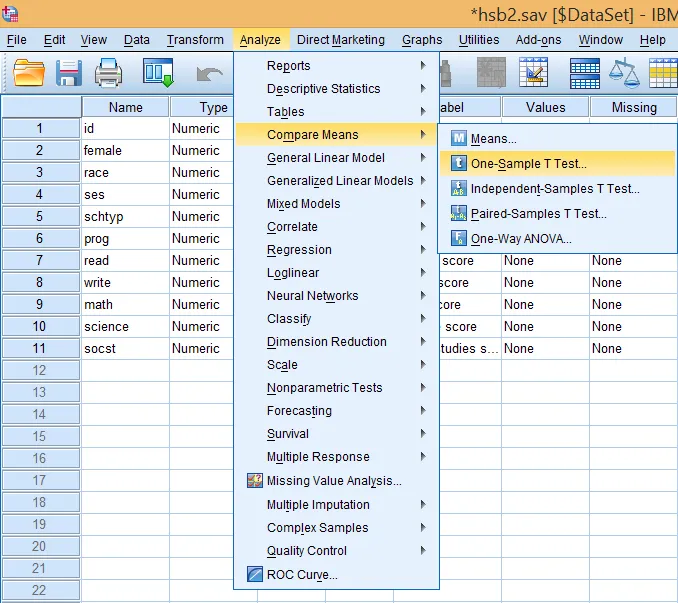
Task: Click the Paired-Samples T Test icon
Action: tap(458, 214)
